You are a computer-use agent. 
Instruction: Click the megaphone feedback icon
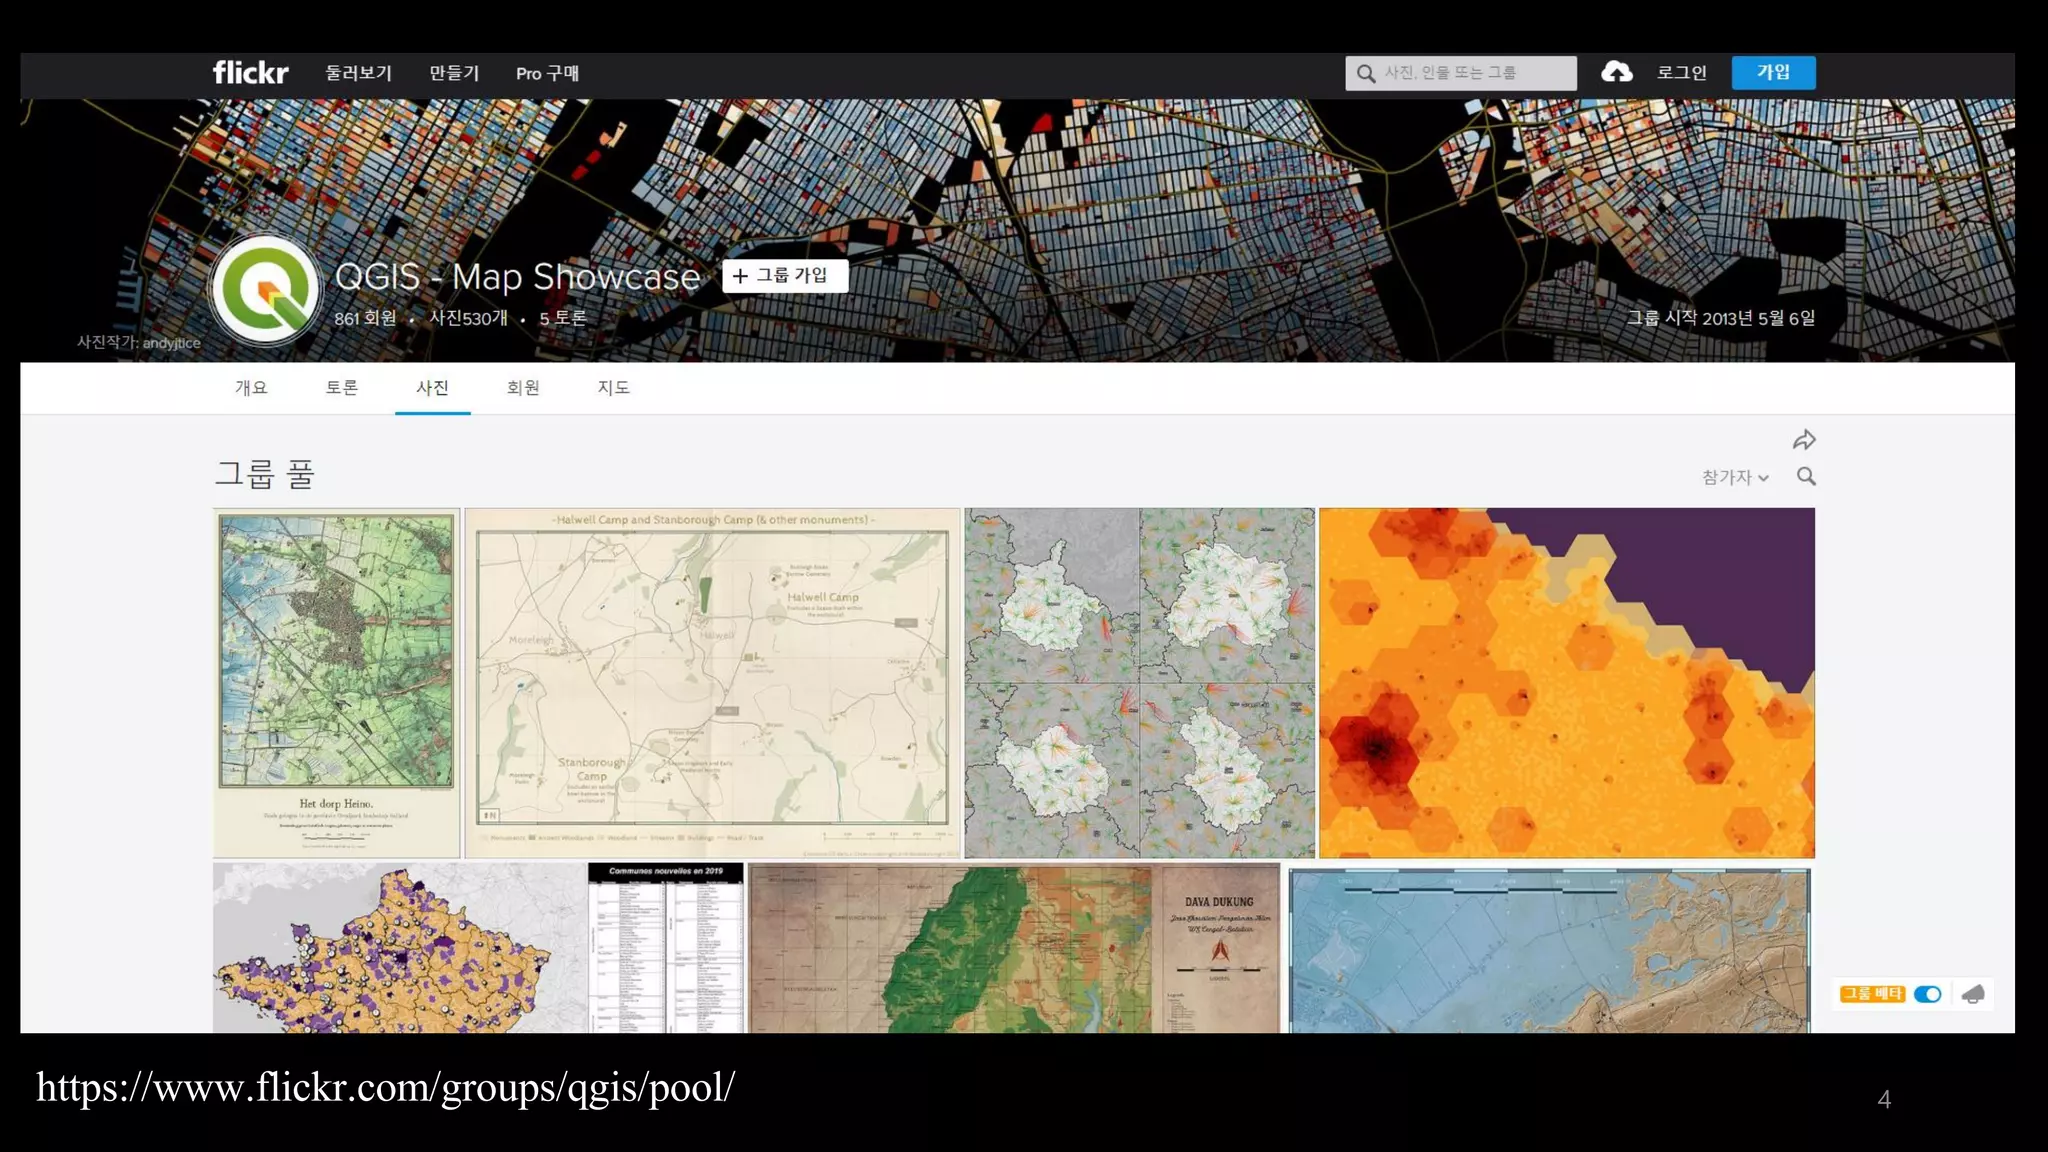pos(1973,994)
